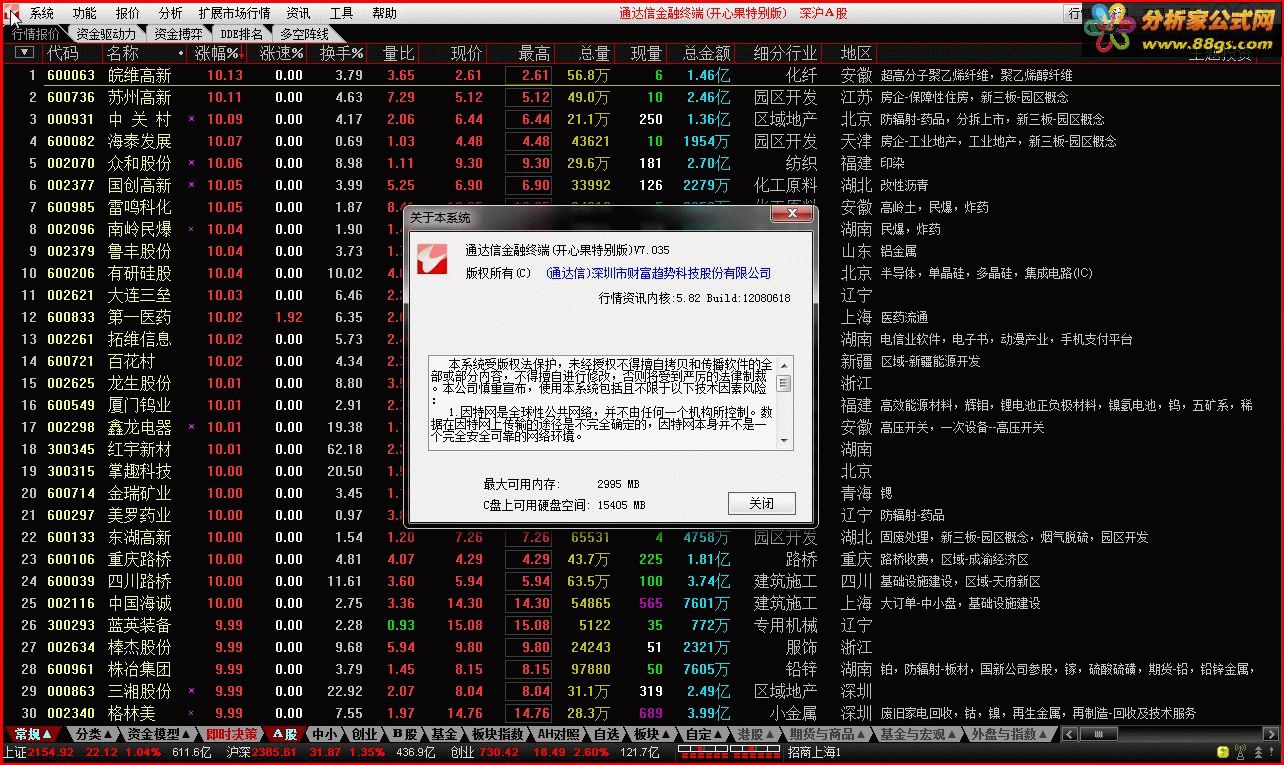Image resolution: width=1284 pixels, height=765 pixels.
Task: Click the app logo icon at top-left corner
Action: pyautogui.click(x=12, y=13)
